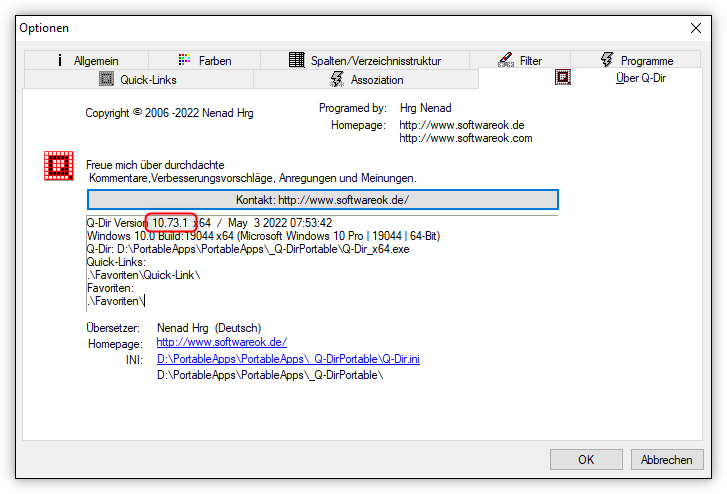This screenshot has width=727, height=494.
Task: Click the 'Favoriten:' line in info box
Action: [110, 288]
